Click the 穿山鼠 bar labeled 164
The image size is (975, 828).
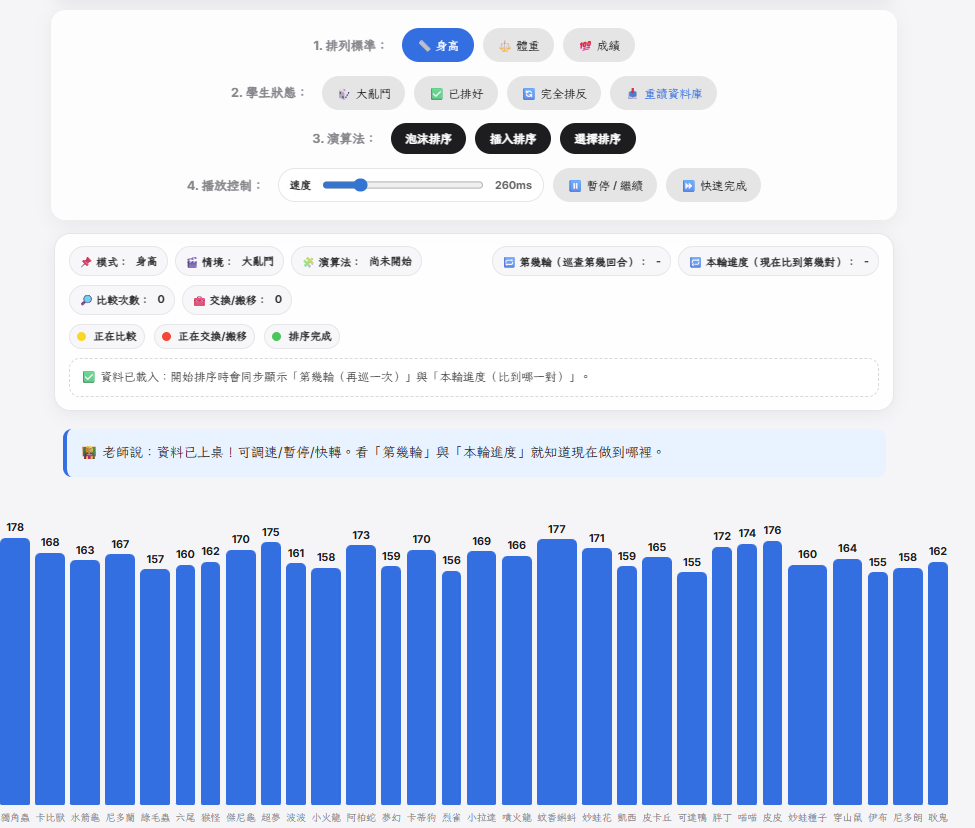848,682
